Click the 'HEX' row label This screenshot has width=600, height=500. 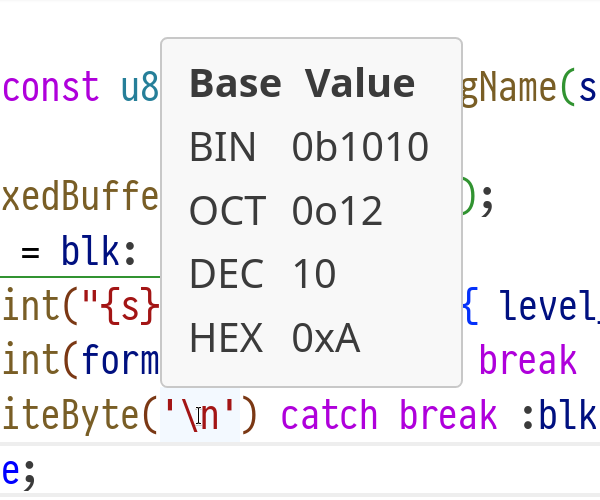click(226, 340)
